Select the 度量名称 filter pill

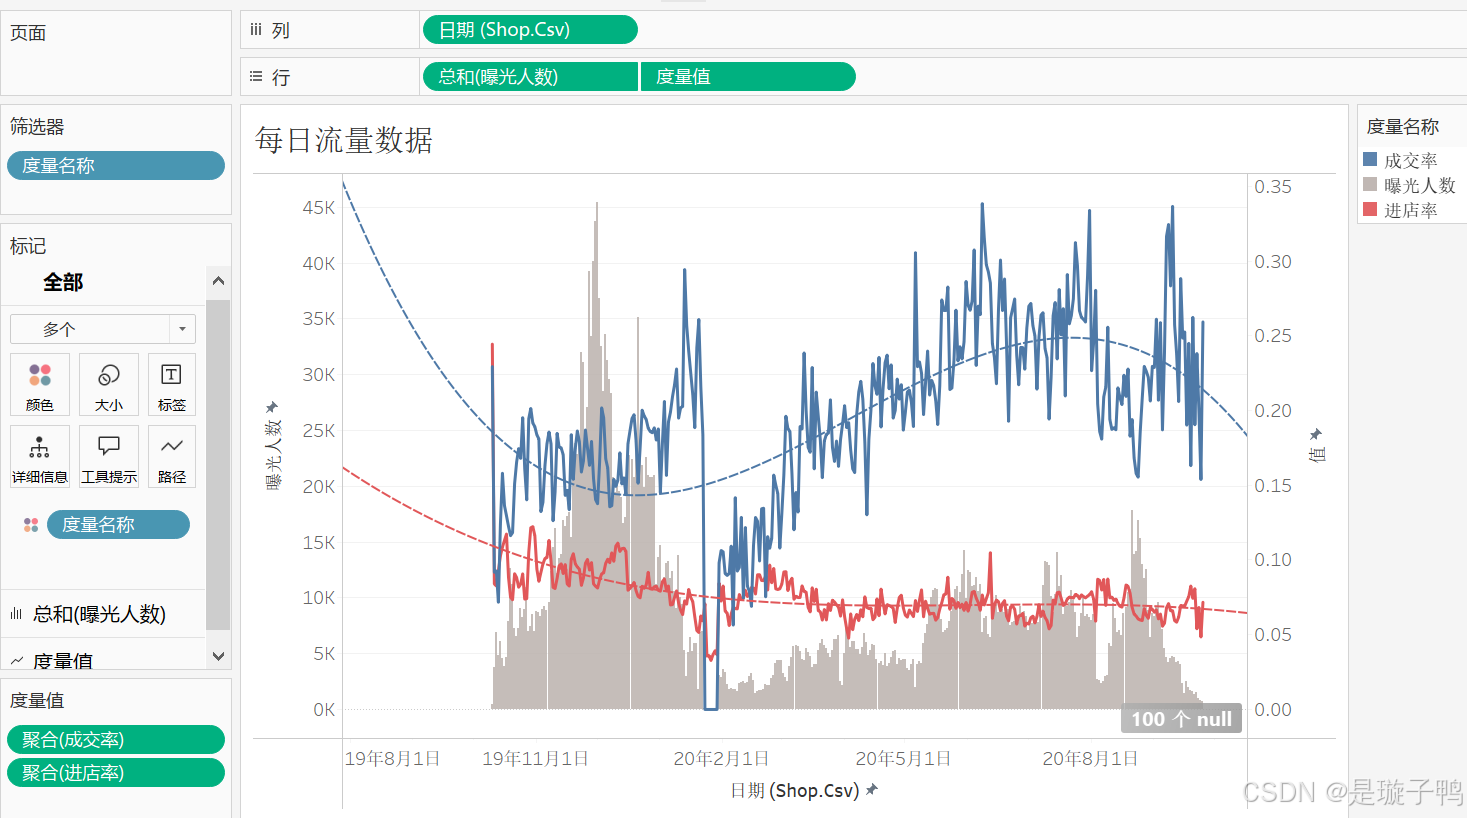[x=116, y=166]
